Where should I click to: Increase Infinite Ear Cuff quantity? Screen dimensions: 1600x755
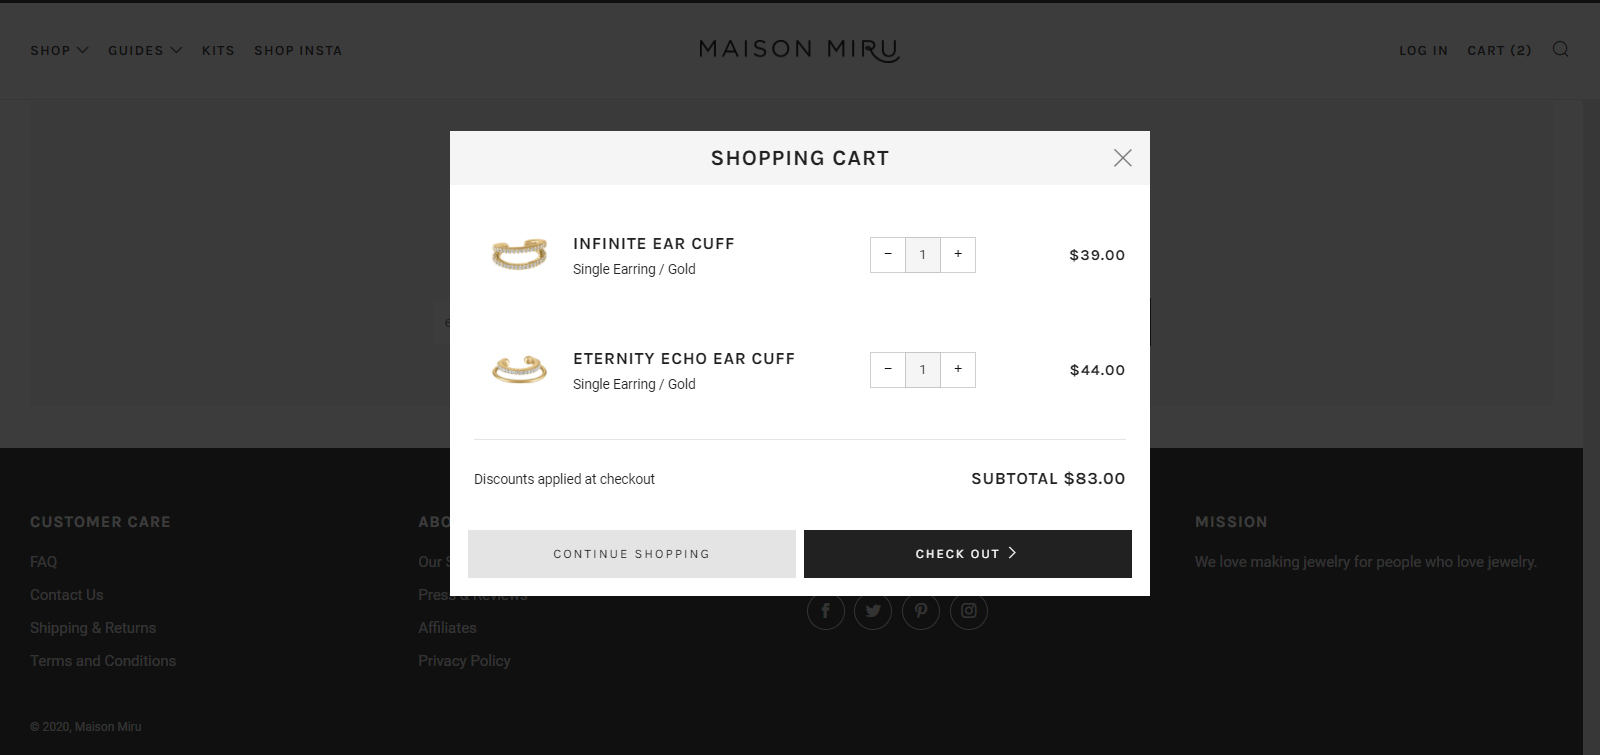coord(958,255)
